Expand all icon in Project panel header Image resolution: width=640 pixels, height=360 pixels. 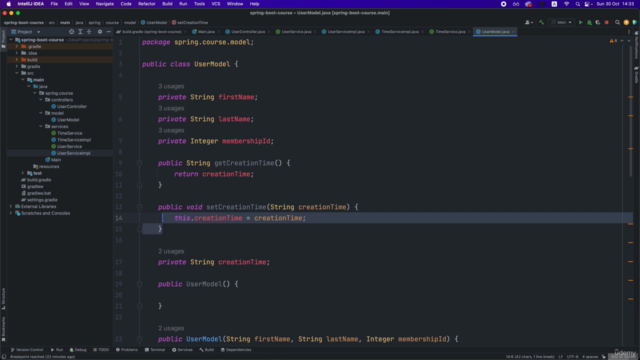tap(80, 31)
